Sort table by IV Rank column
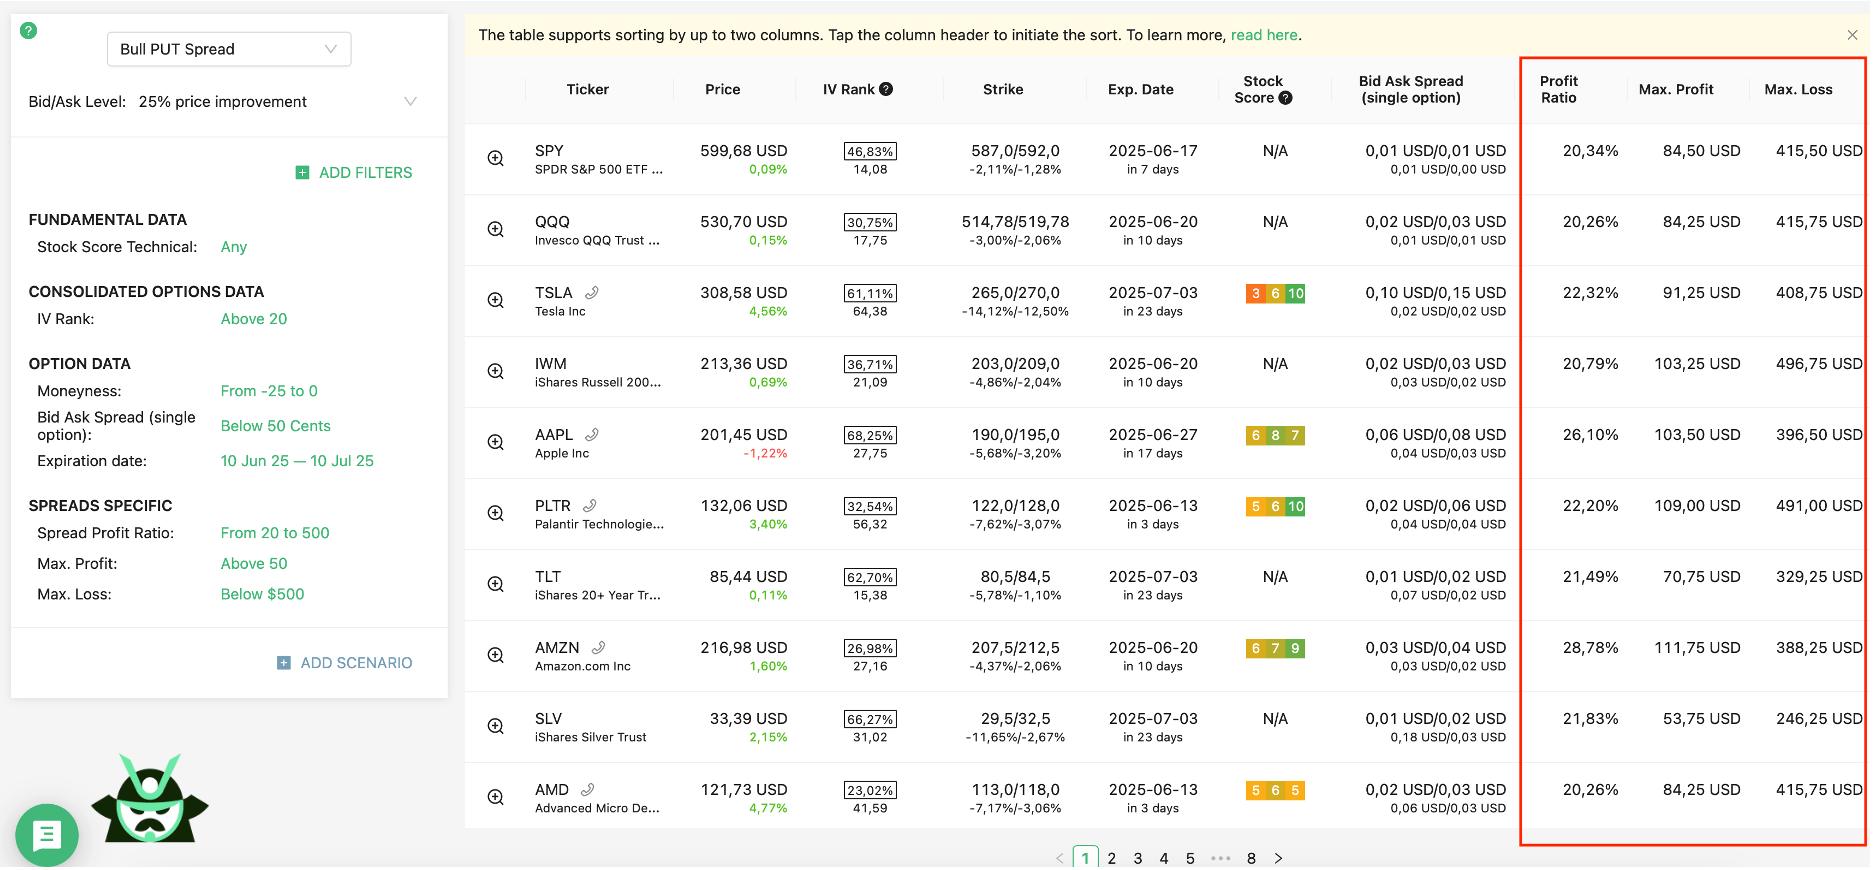Viewport: 1874px width, 870px height. click(x=848, y=89)
